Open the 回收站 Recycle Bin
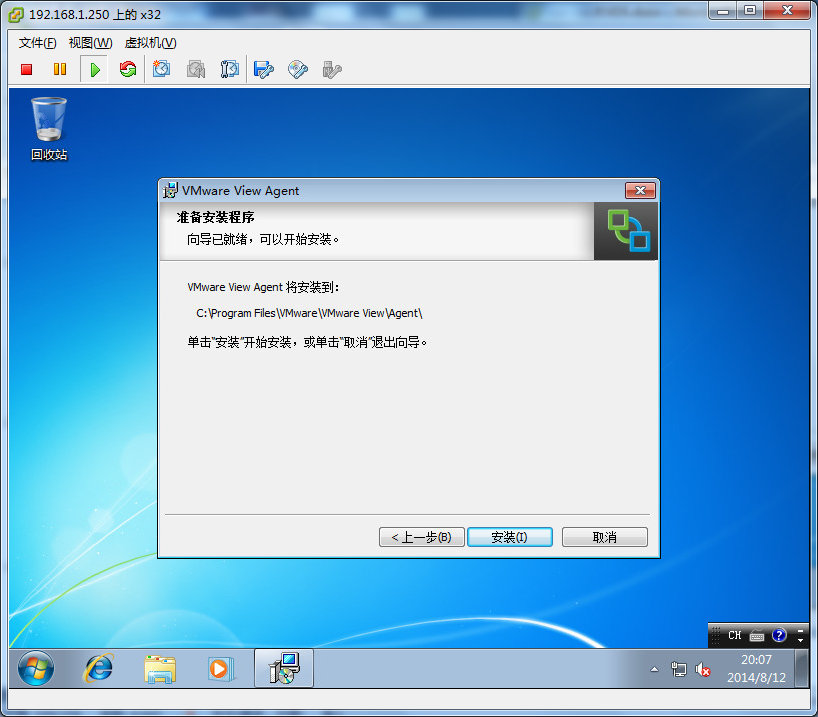This screenshot has width=818, height=717. [x=48, y=118]
